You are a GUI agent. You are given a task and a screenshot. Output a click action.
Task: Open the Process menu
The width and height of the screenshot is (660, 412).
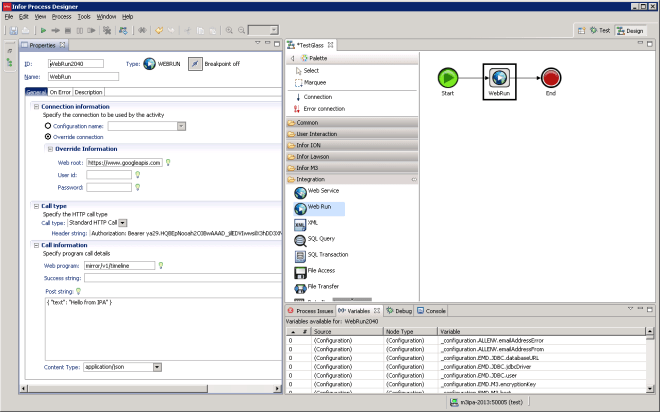coord(61,17)
